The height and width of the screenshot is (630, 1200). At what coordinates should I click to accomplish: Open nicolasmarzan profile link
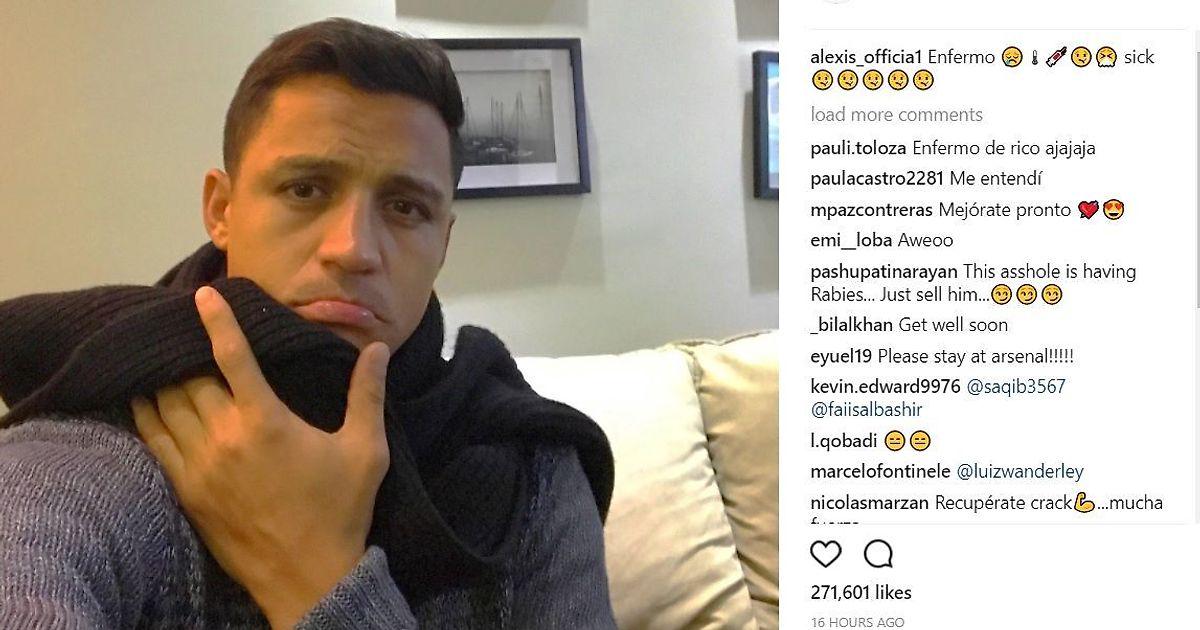click(870, 503)
